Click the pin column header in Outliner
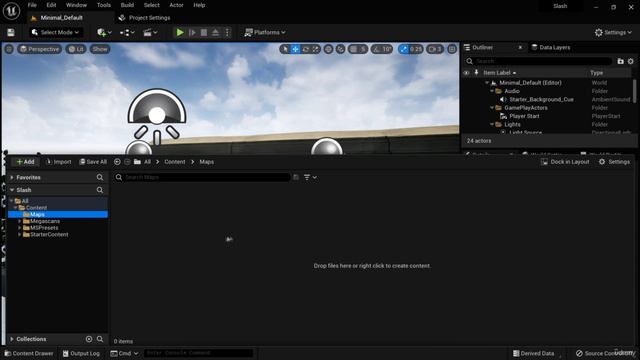640x360 pixels. [476, 73]
